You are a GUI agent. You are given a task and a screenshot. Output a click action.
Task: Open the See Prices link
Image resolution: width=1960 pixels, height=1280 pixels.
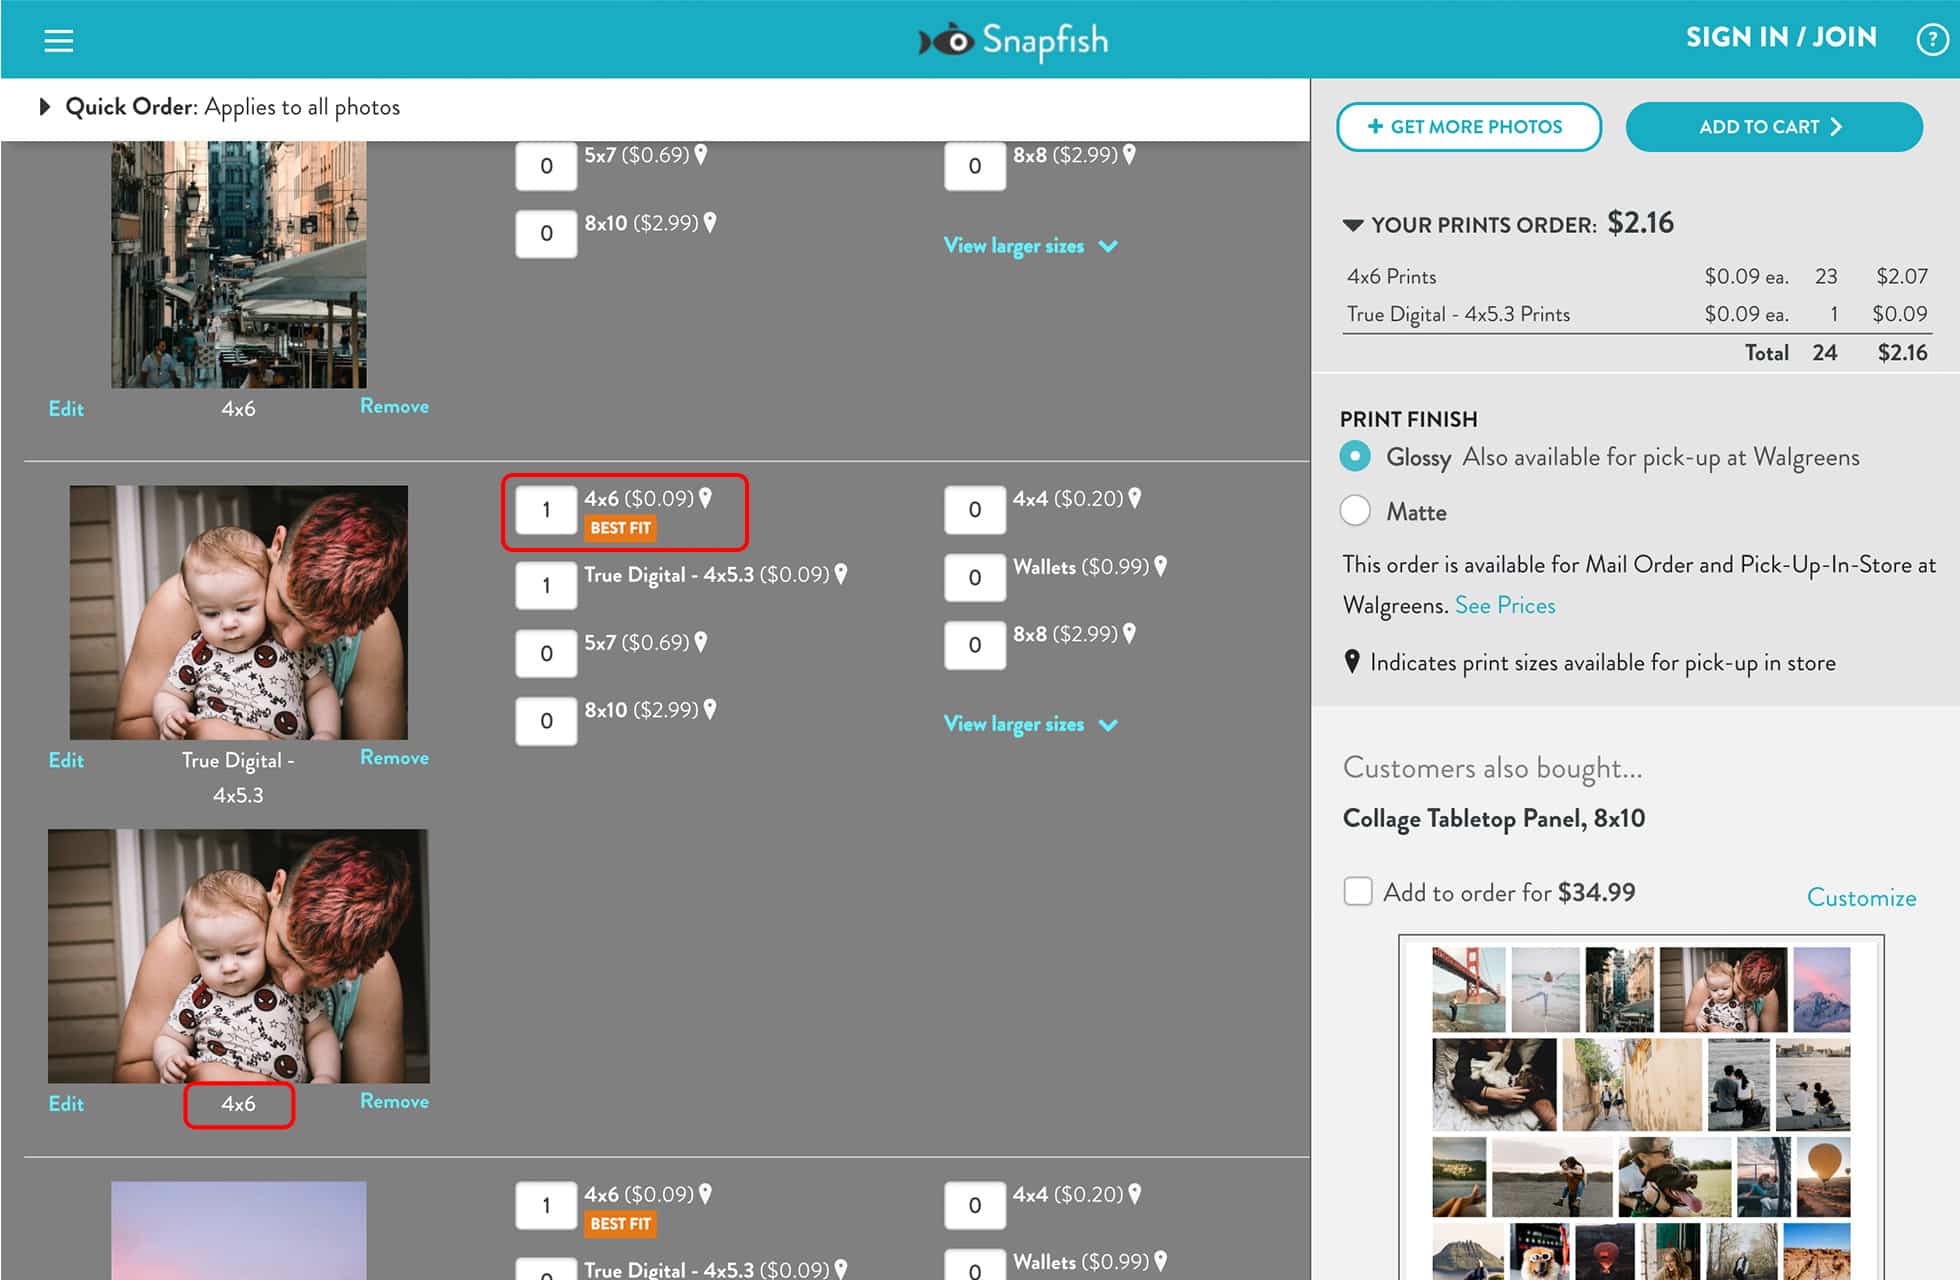1504,605
